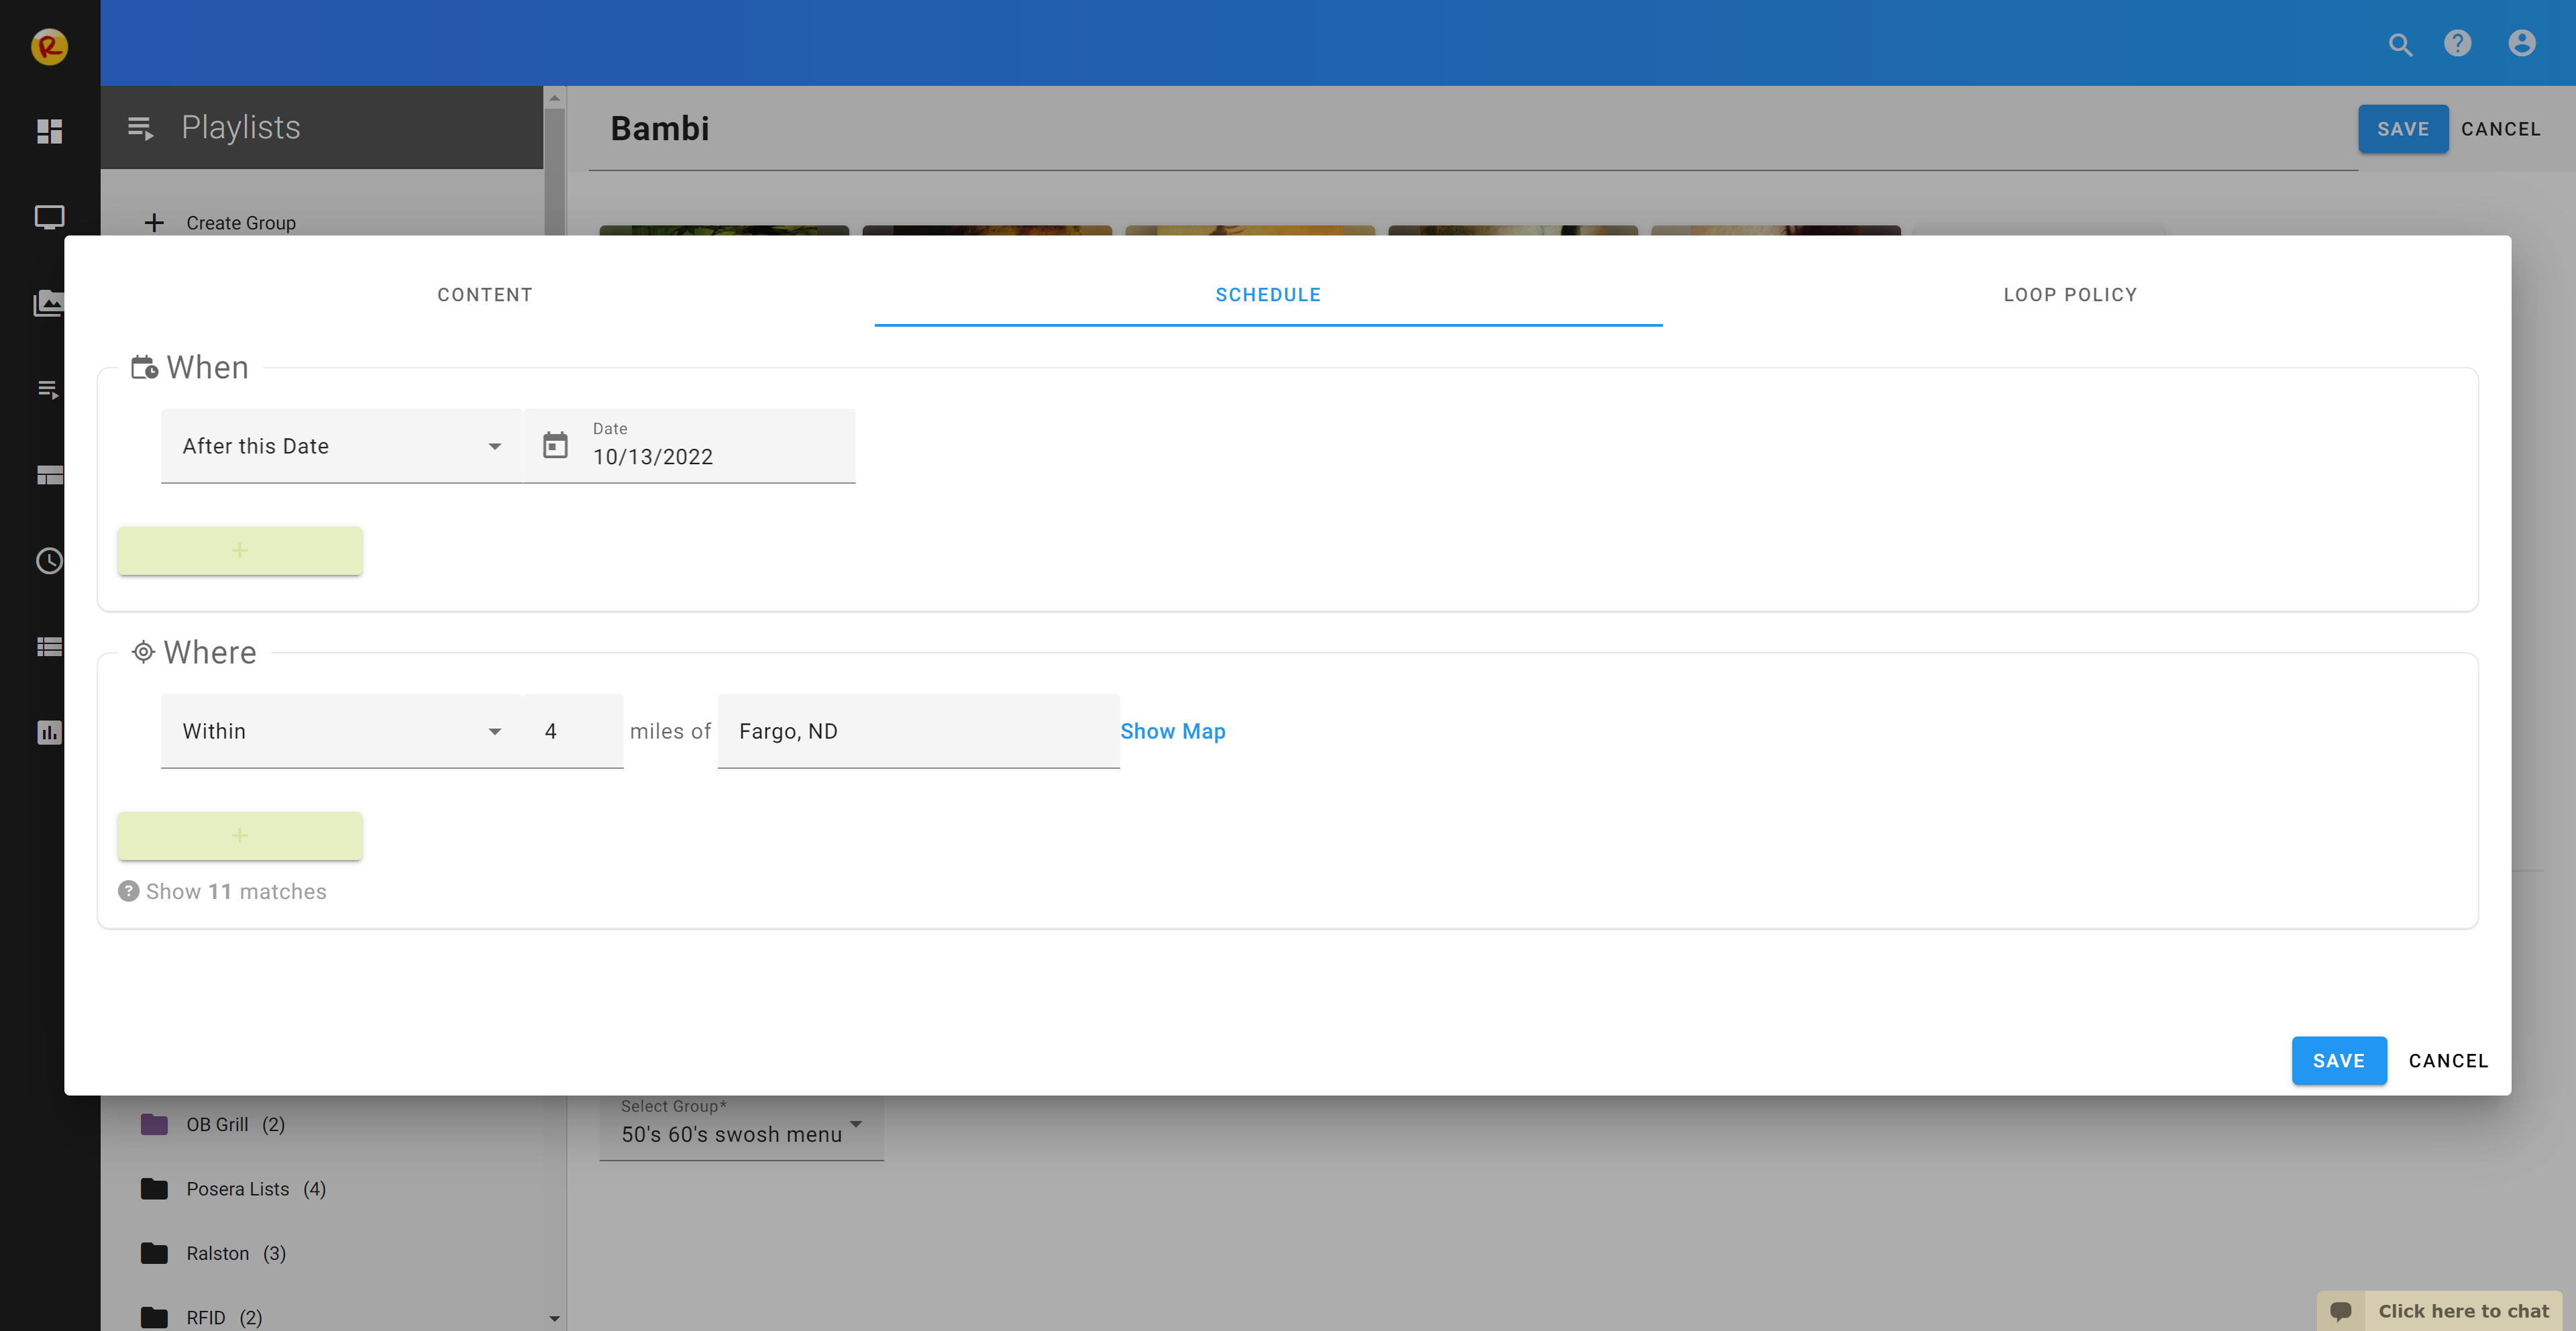Click the dialog's blue Save button
Viewport: 2576px width, 1331px height.
(2338, 1060)
